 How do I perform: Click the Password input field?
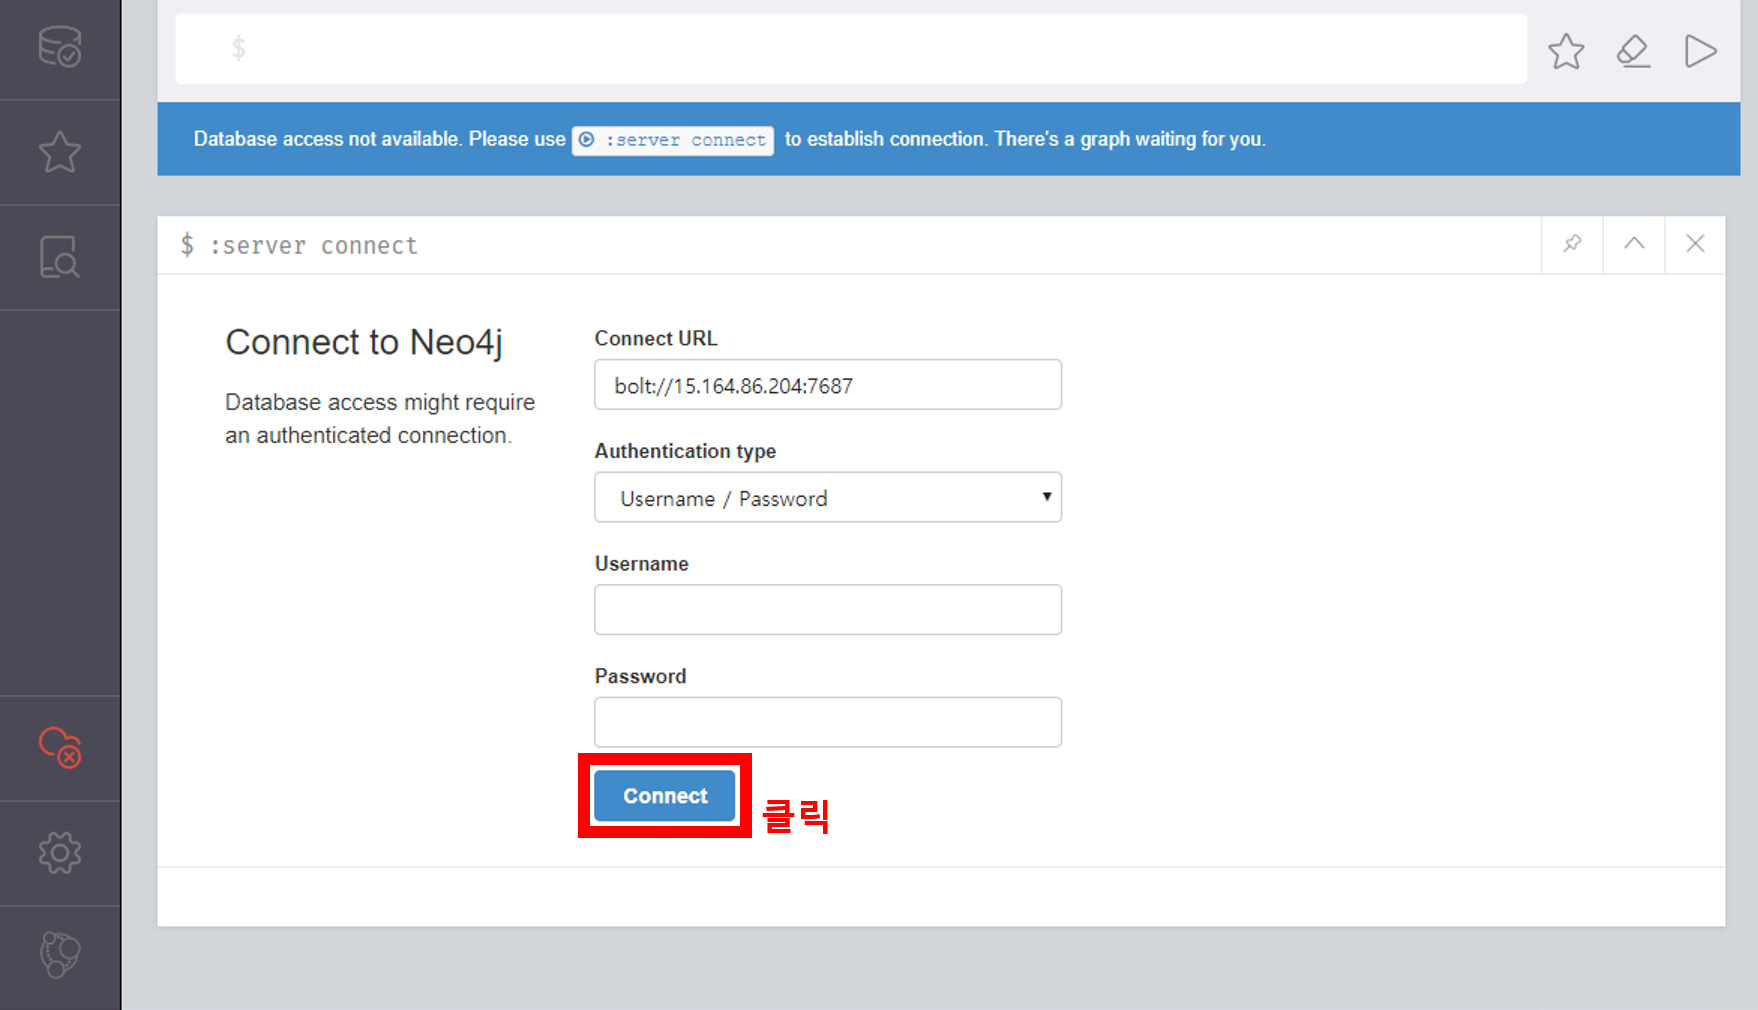point(828,722)
